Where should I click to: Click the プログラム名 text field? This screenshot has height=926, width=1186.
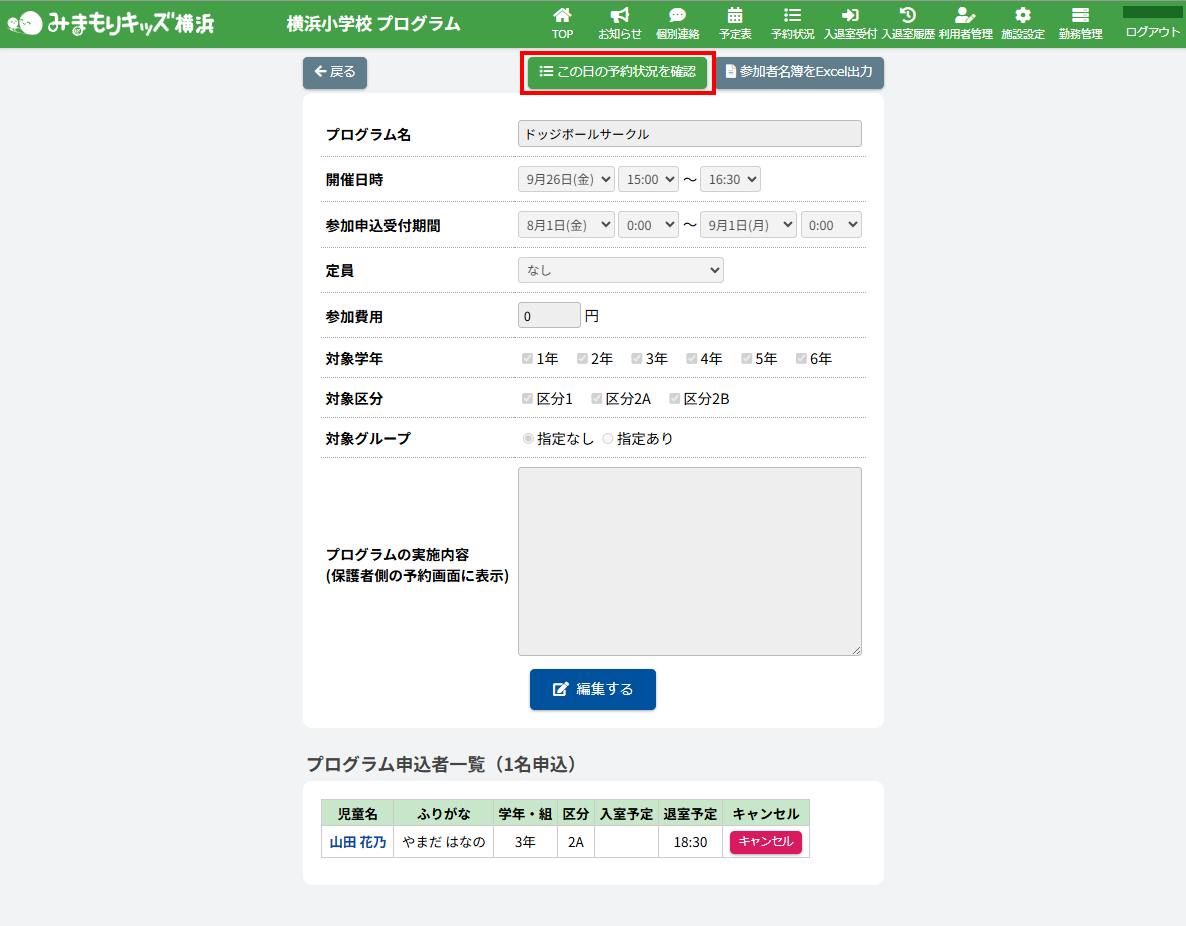click(689, 134)
